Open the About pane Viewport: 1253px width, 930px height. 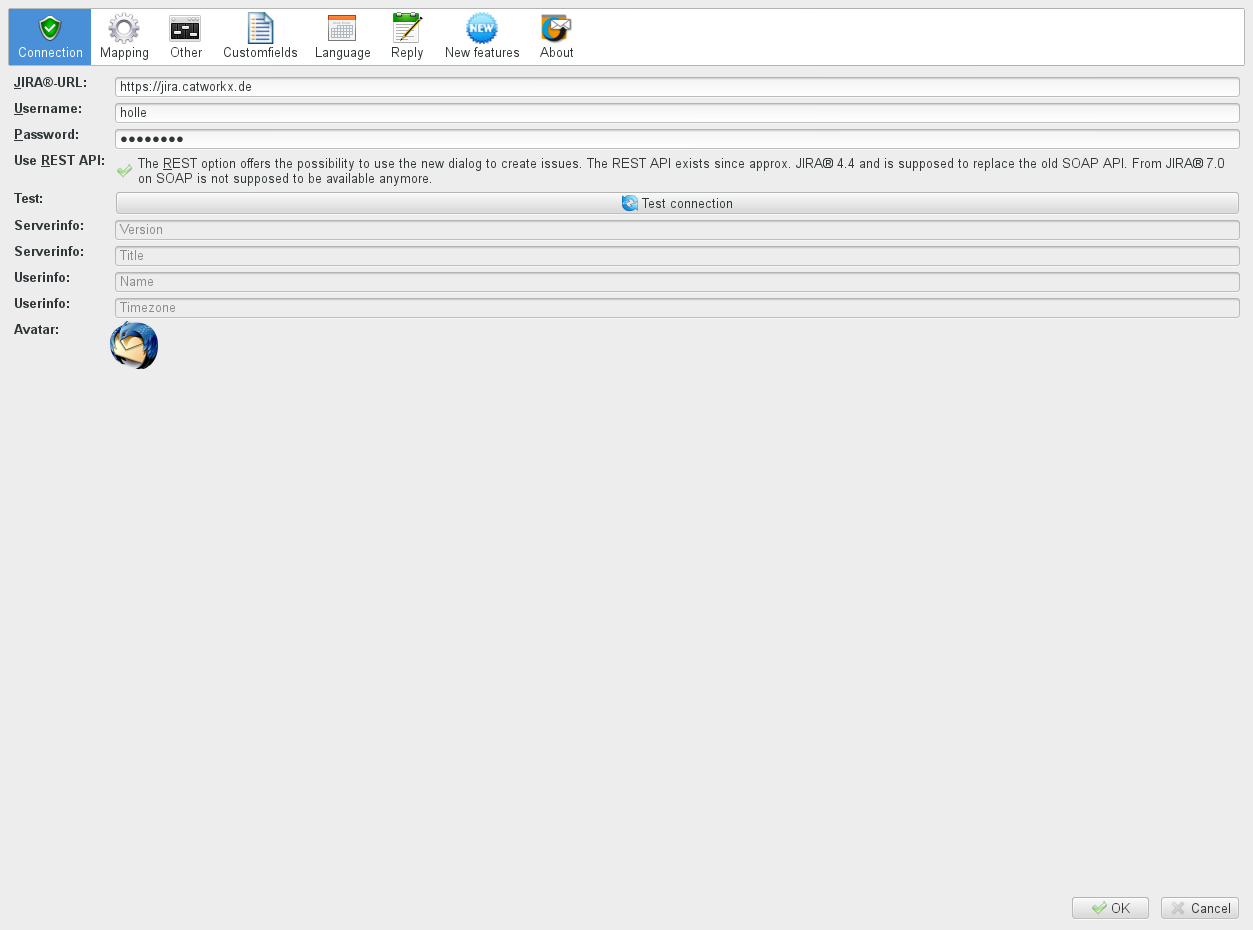click(556, 37)
